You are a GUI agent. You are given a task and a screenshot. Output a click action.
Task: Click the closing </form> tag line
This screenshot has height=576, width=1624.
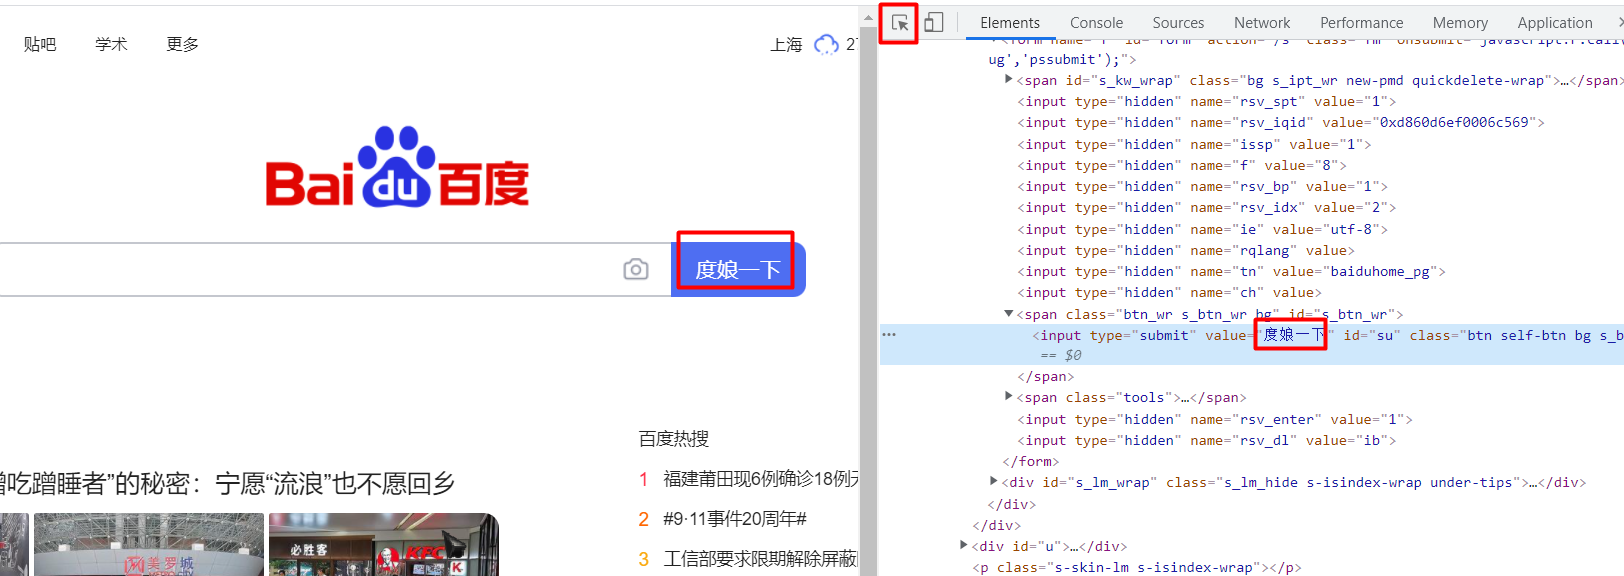coord(1030,461)
